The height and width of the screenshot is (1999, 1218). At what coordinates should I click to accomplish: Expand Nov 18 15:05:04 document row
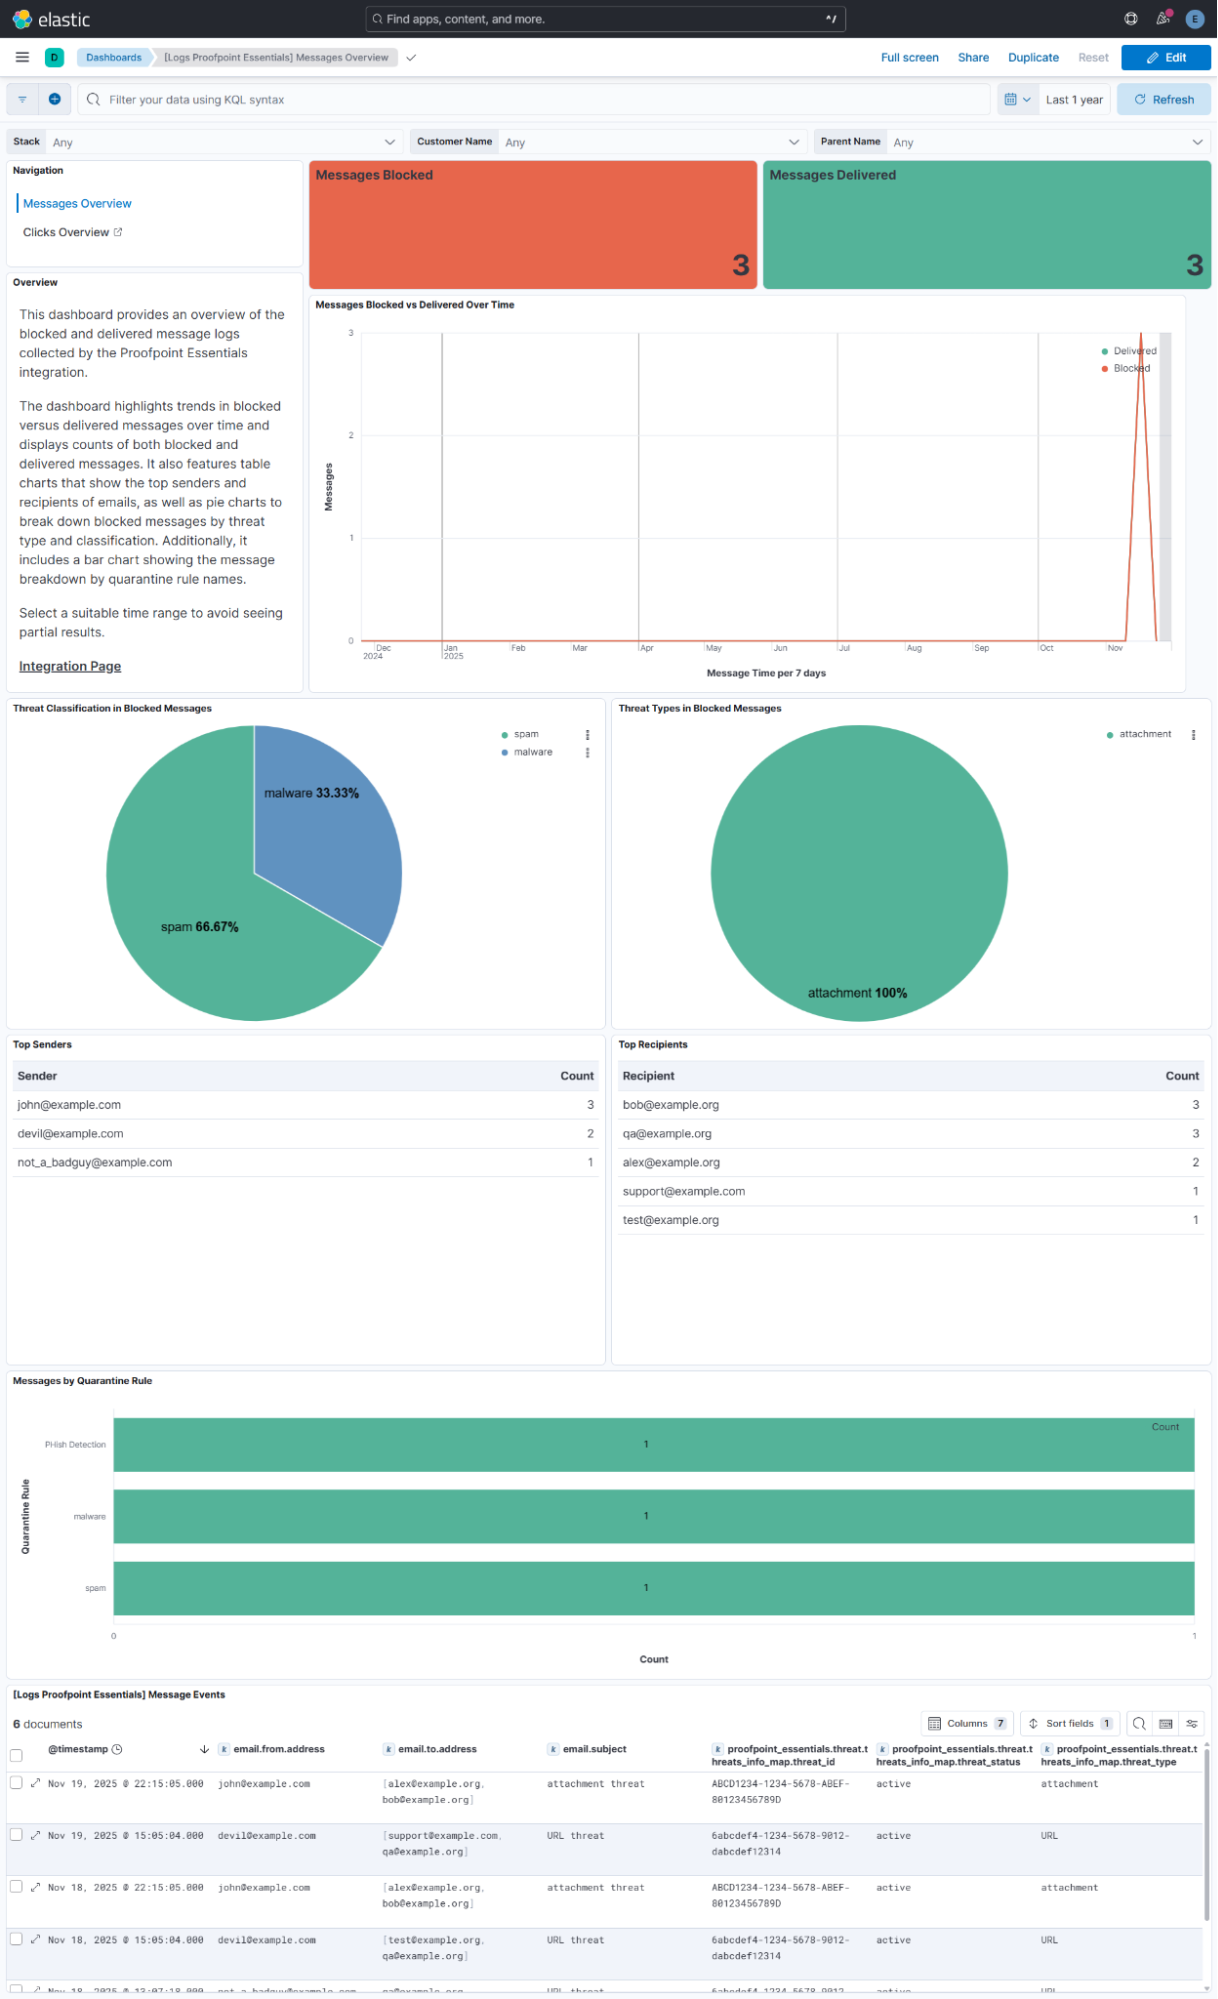point(35,1939)
